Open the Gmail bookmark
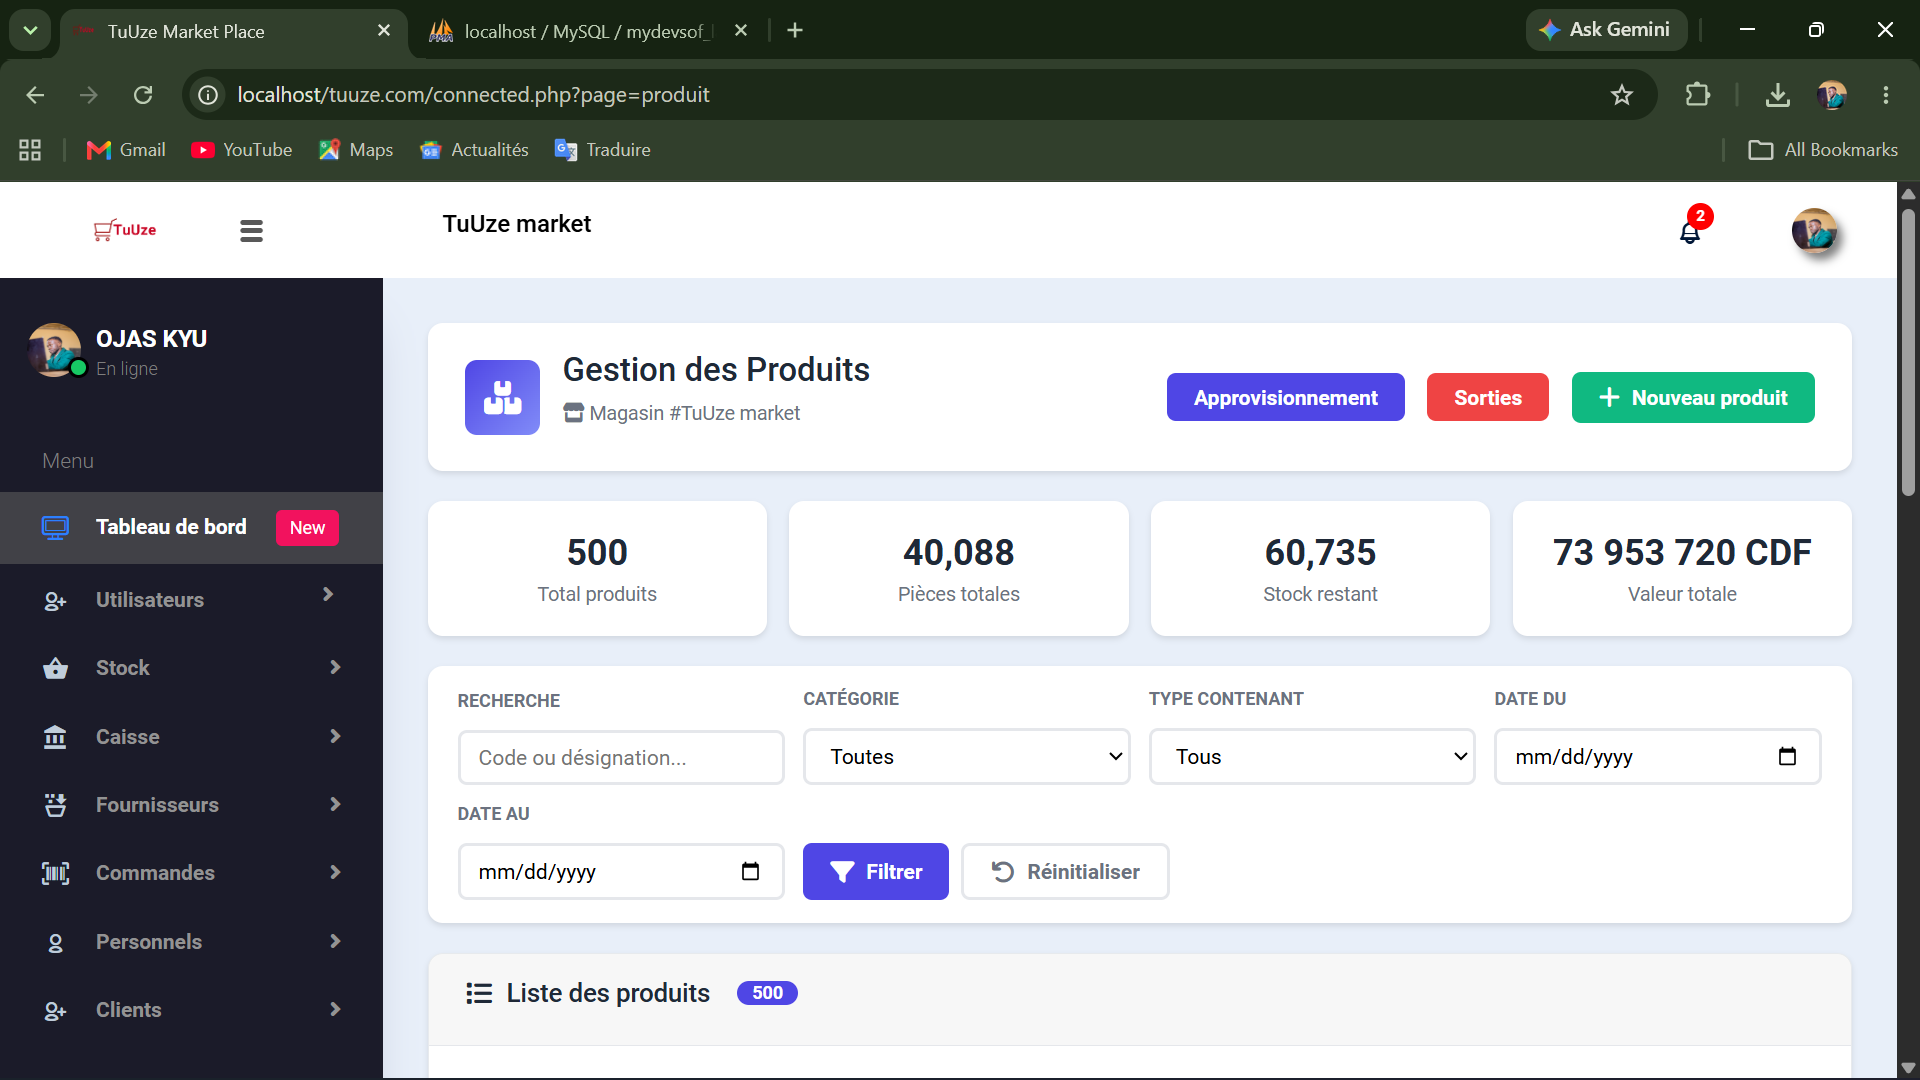1920x1080 pixels. pos(126,150)
